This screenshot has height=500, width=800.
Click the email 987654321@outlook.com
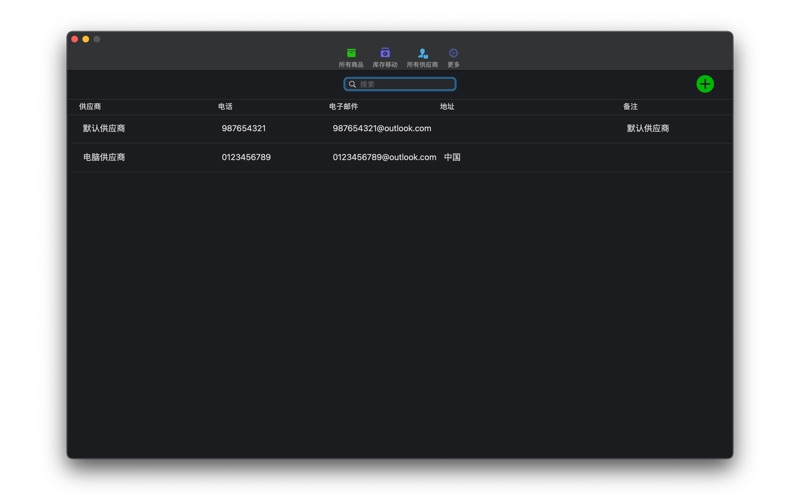pos(382,129)
